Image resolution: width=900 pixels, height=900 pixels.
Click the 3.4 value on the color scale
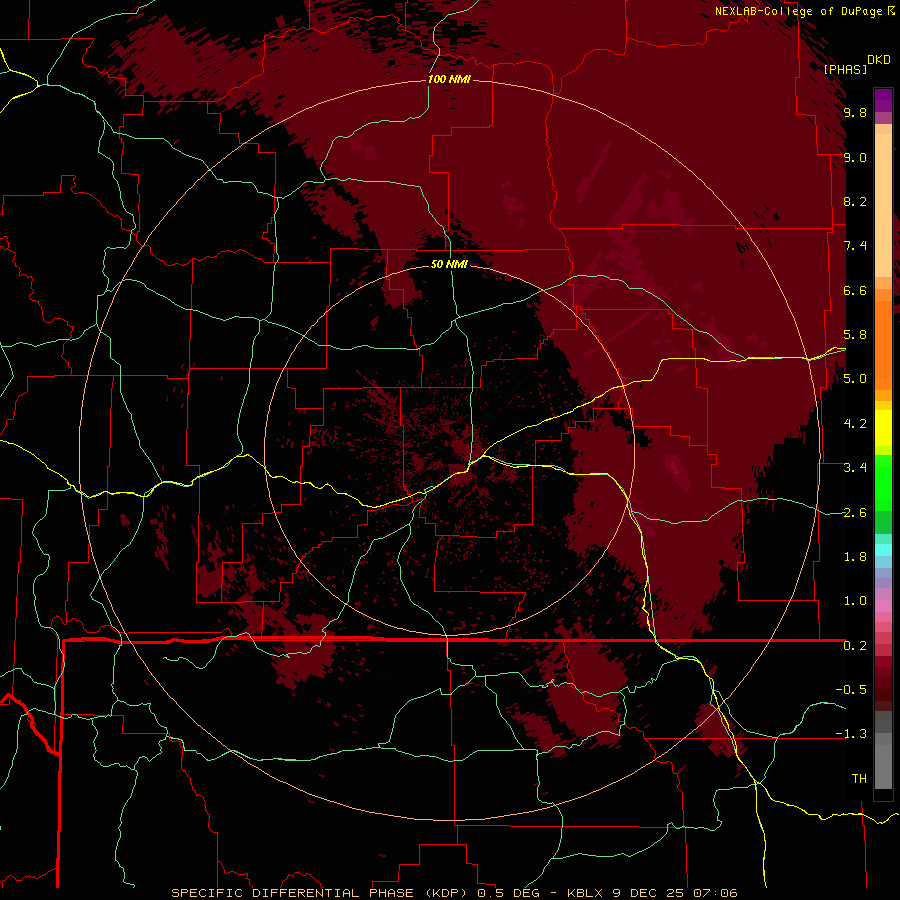tap(855, 468)
